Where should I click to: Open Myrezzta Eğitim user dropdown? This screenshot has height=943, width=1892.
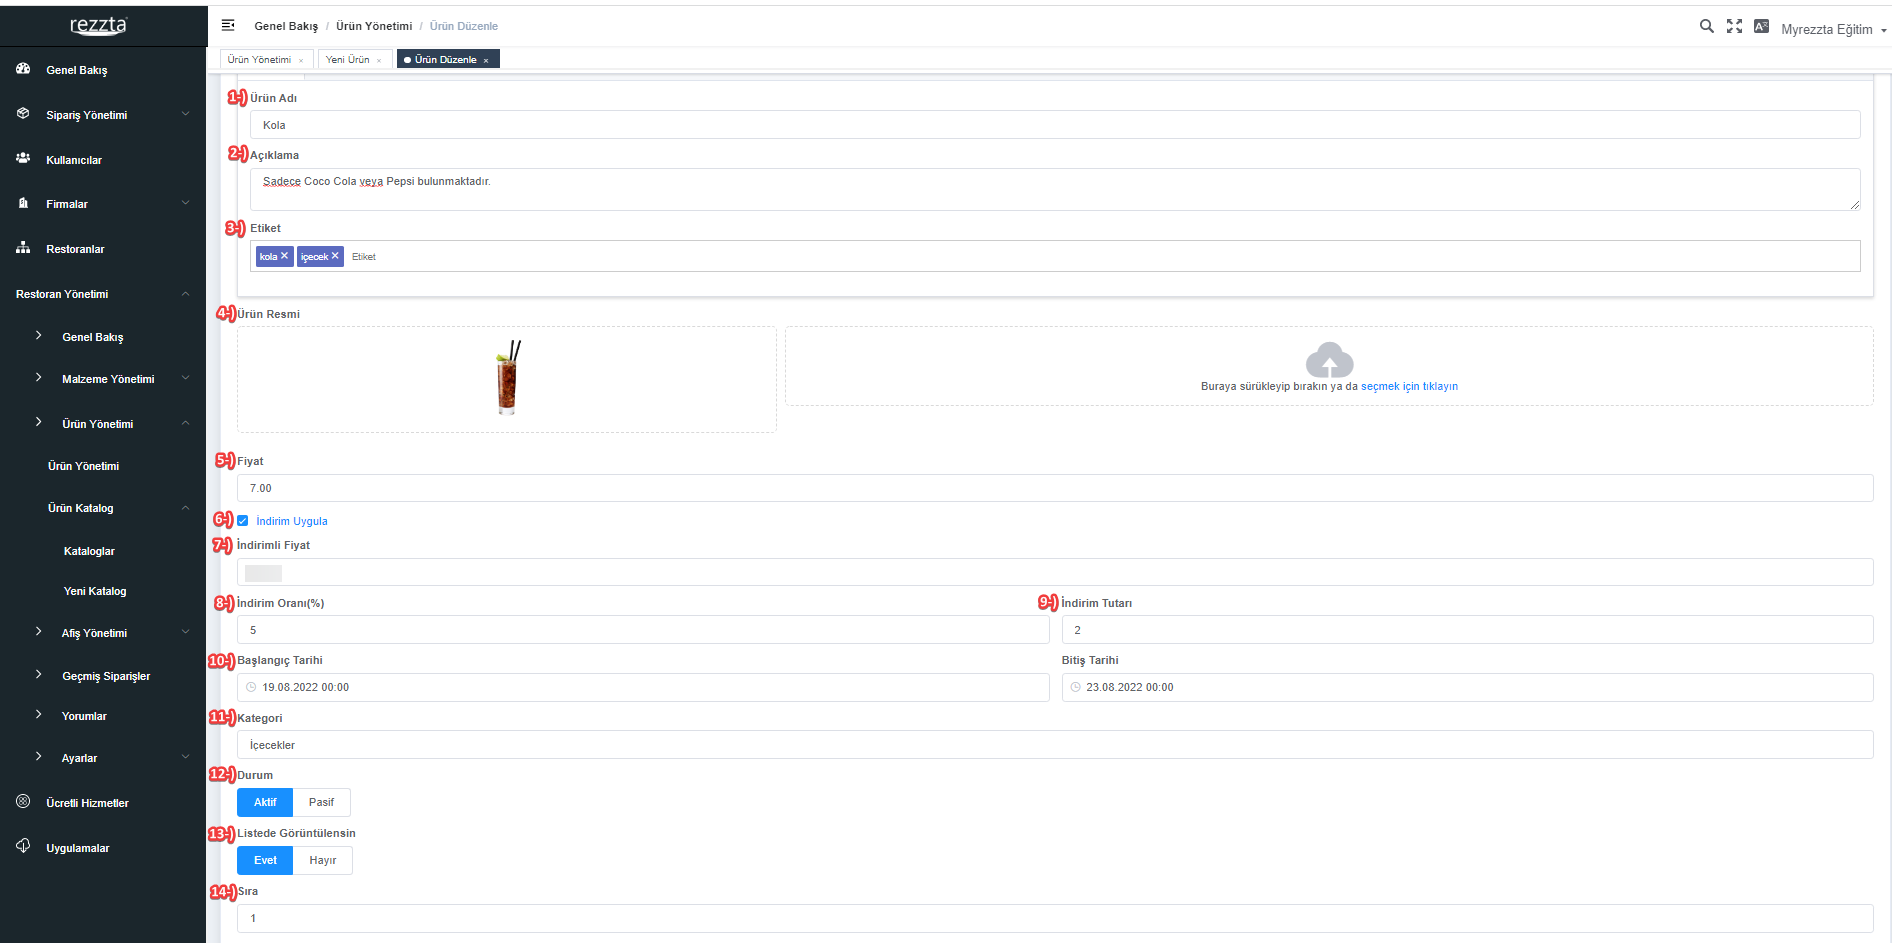coord(1833,29)
